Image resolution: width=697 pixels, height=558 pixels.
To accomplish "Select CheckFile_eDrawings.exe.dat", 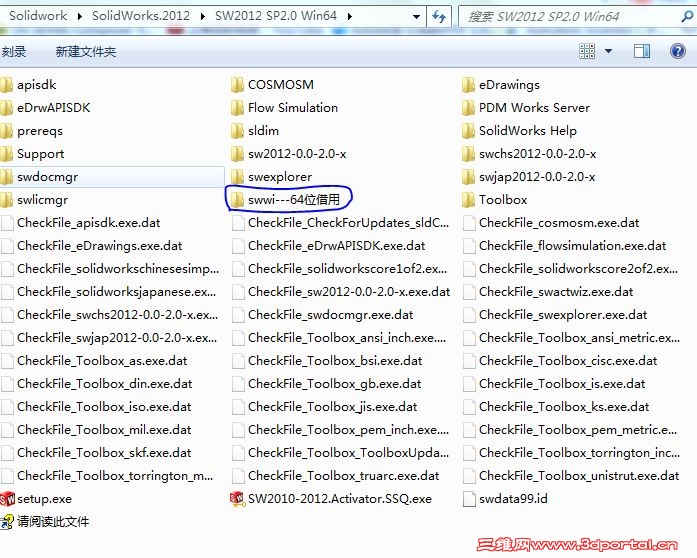I will click(x=92, y=246).
